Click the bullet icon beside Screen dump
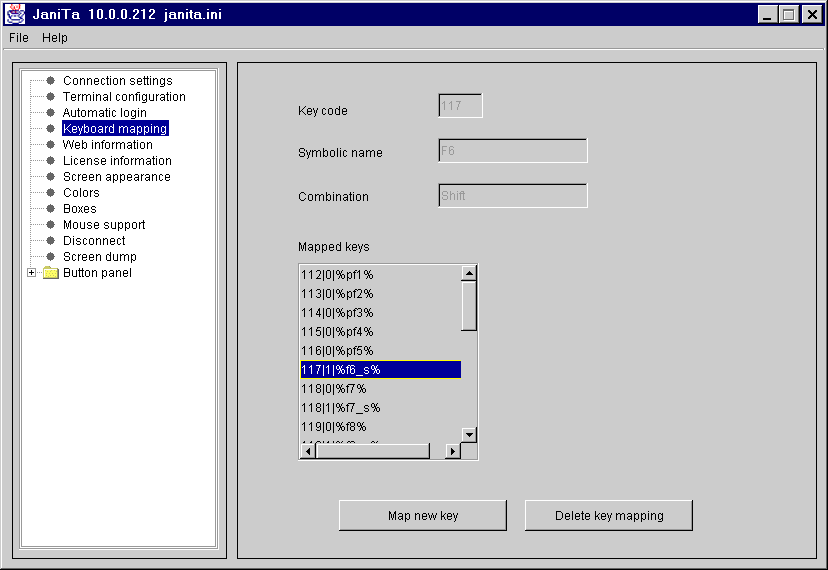This screenshot has width=828, height=570. point(51,257)
